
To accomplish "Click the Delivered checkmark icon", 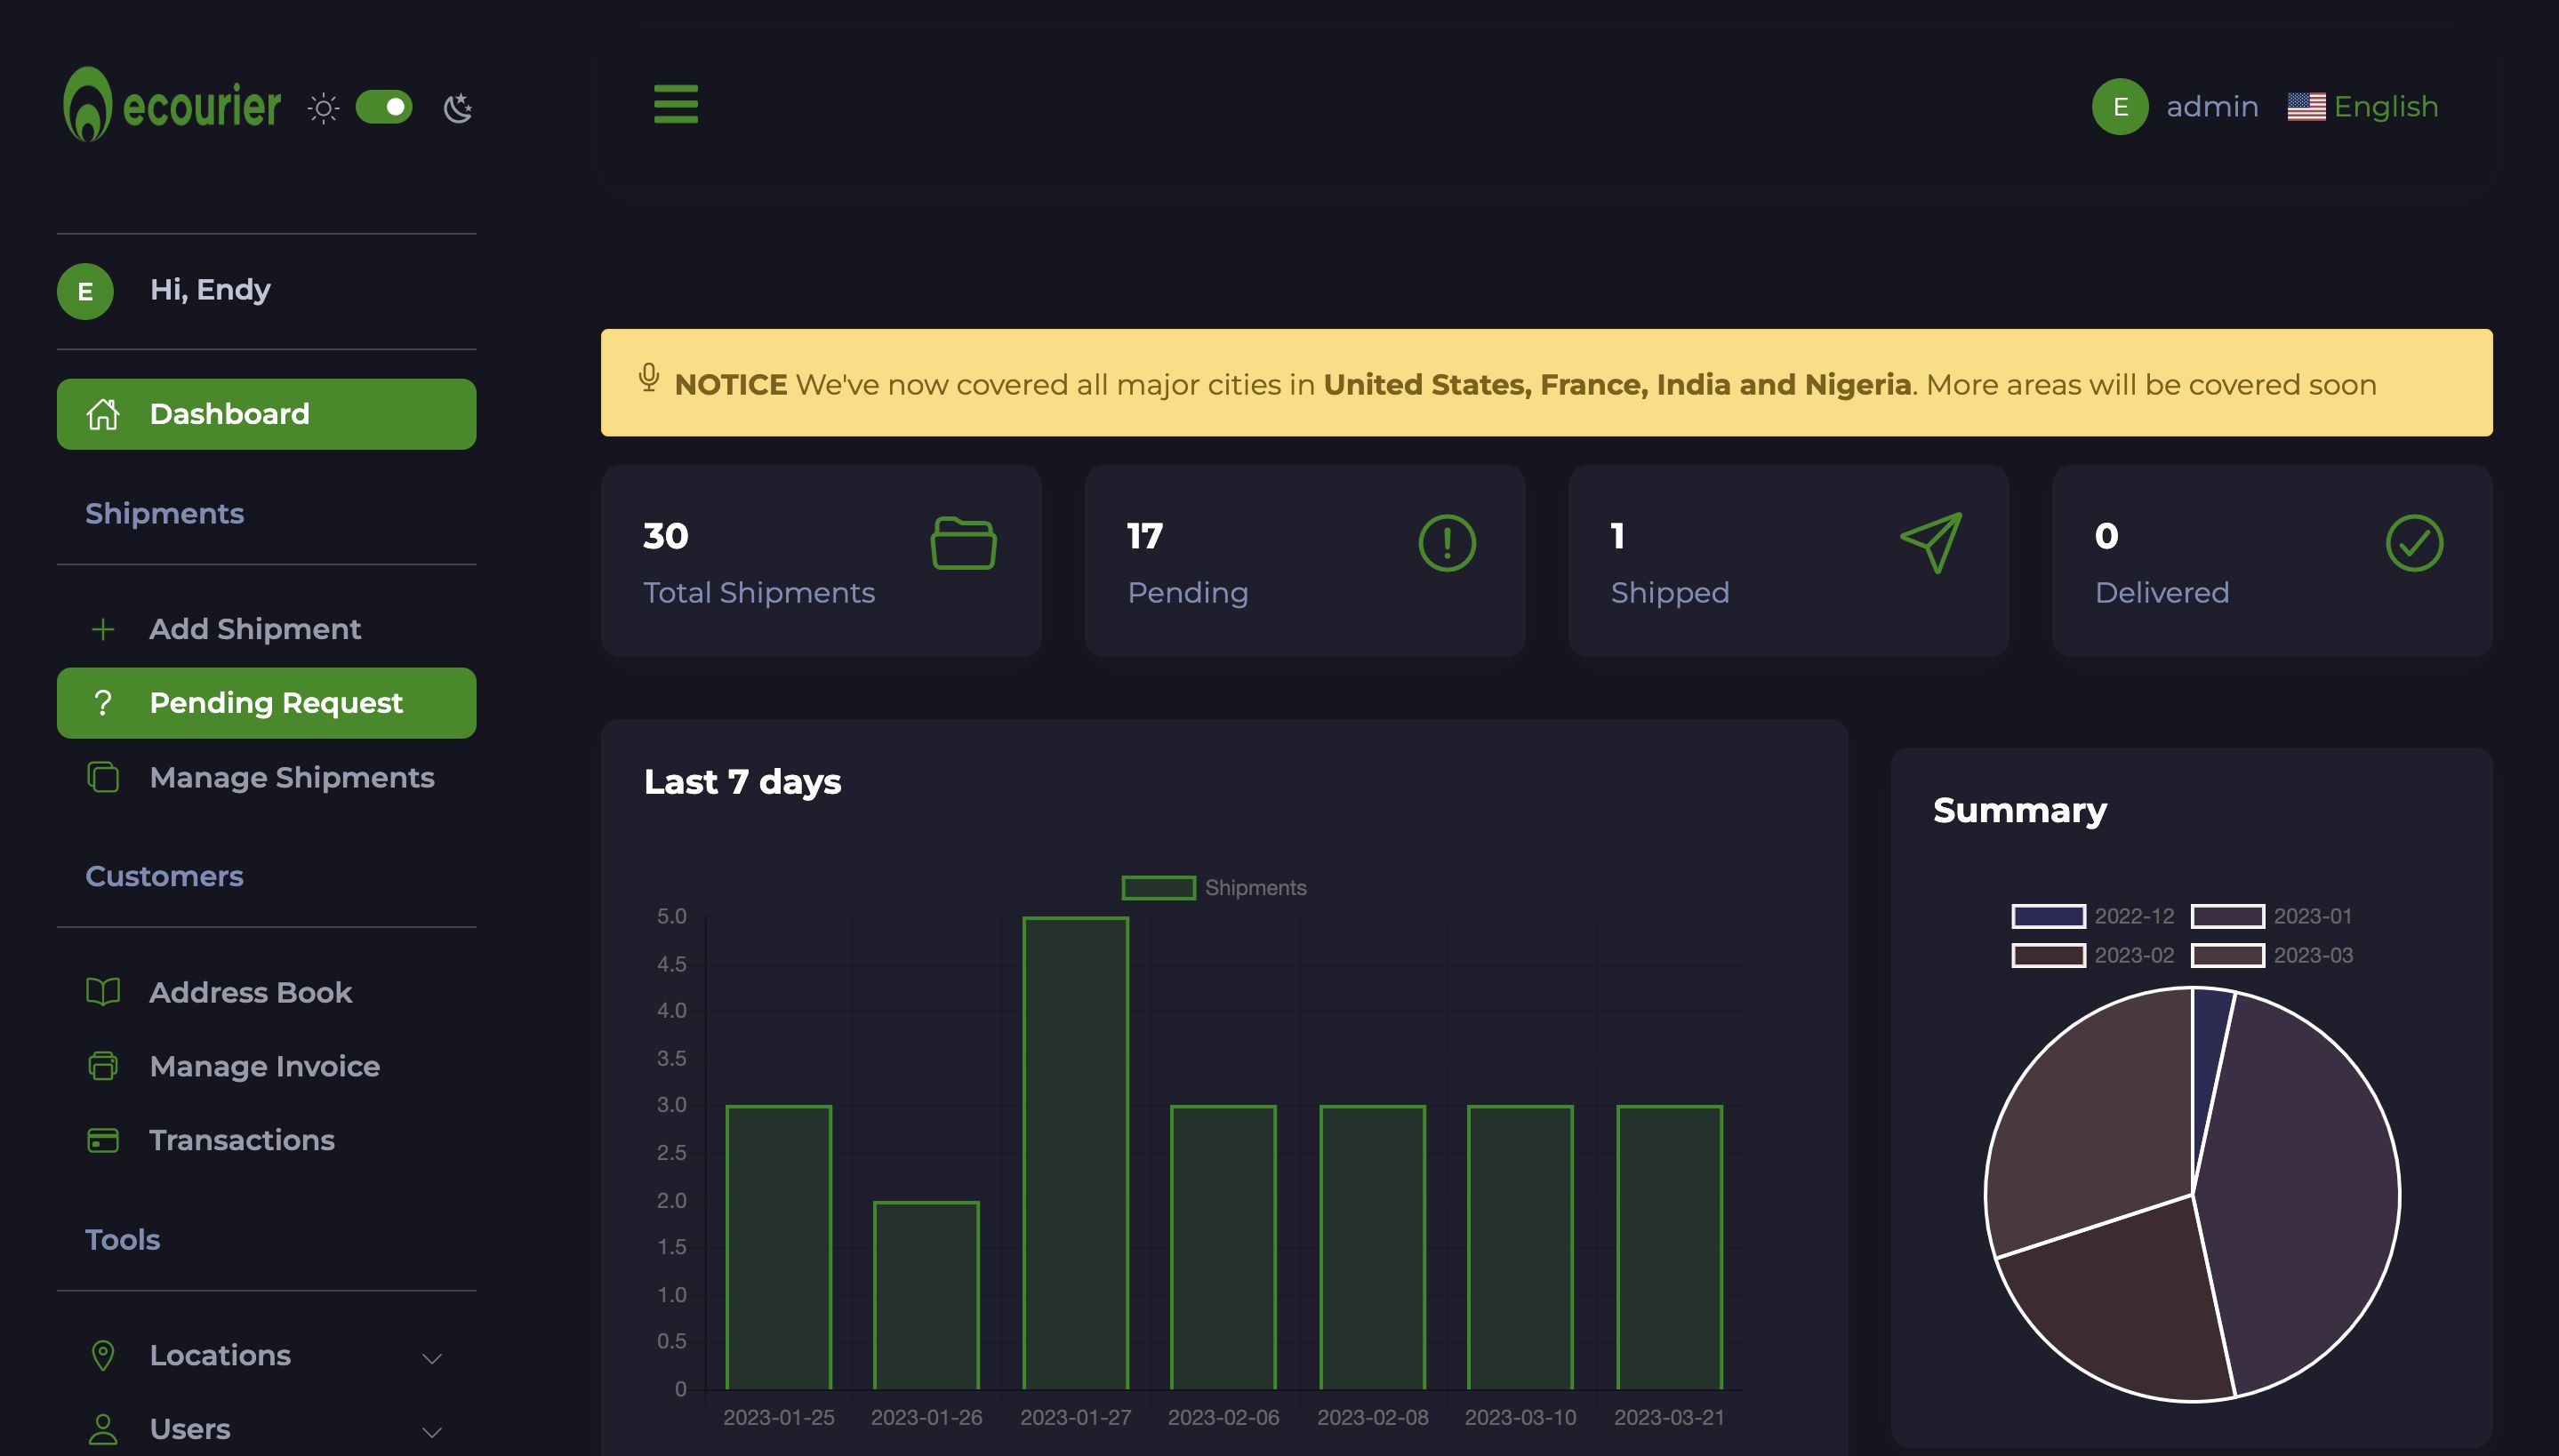I will [2414, 543].
